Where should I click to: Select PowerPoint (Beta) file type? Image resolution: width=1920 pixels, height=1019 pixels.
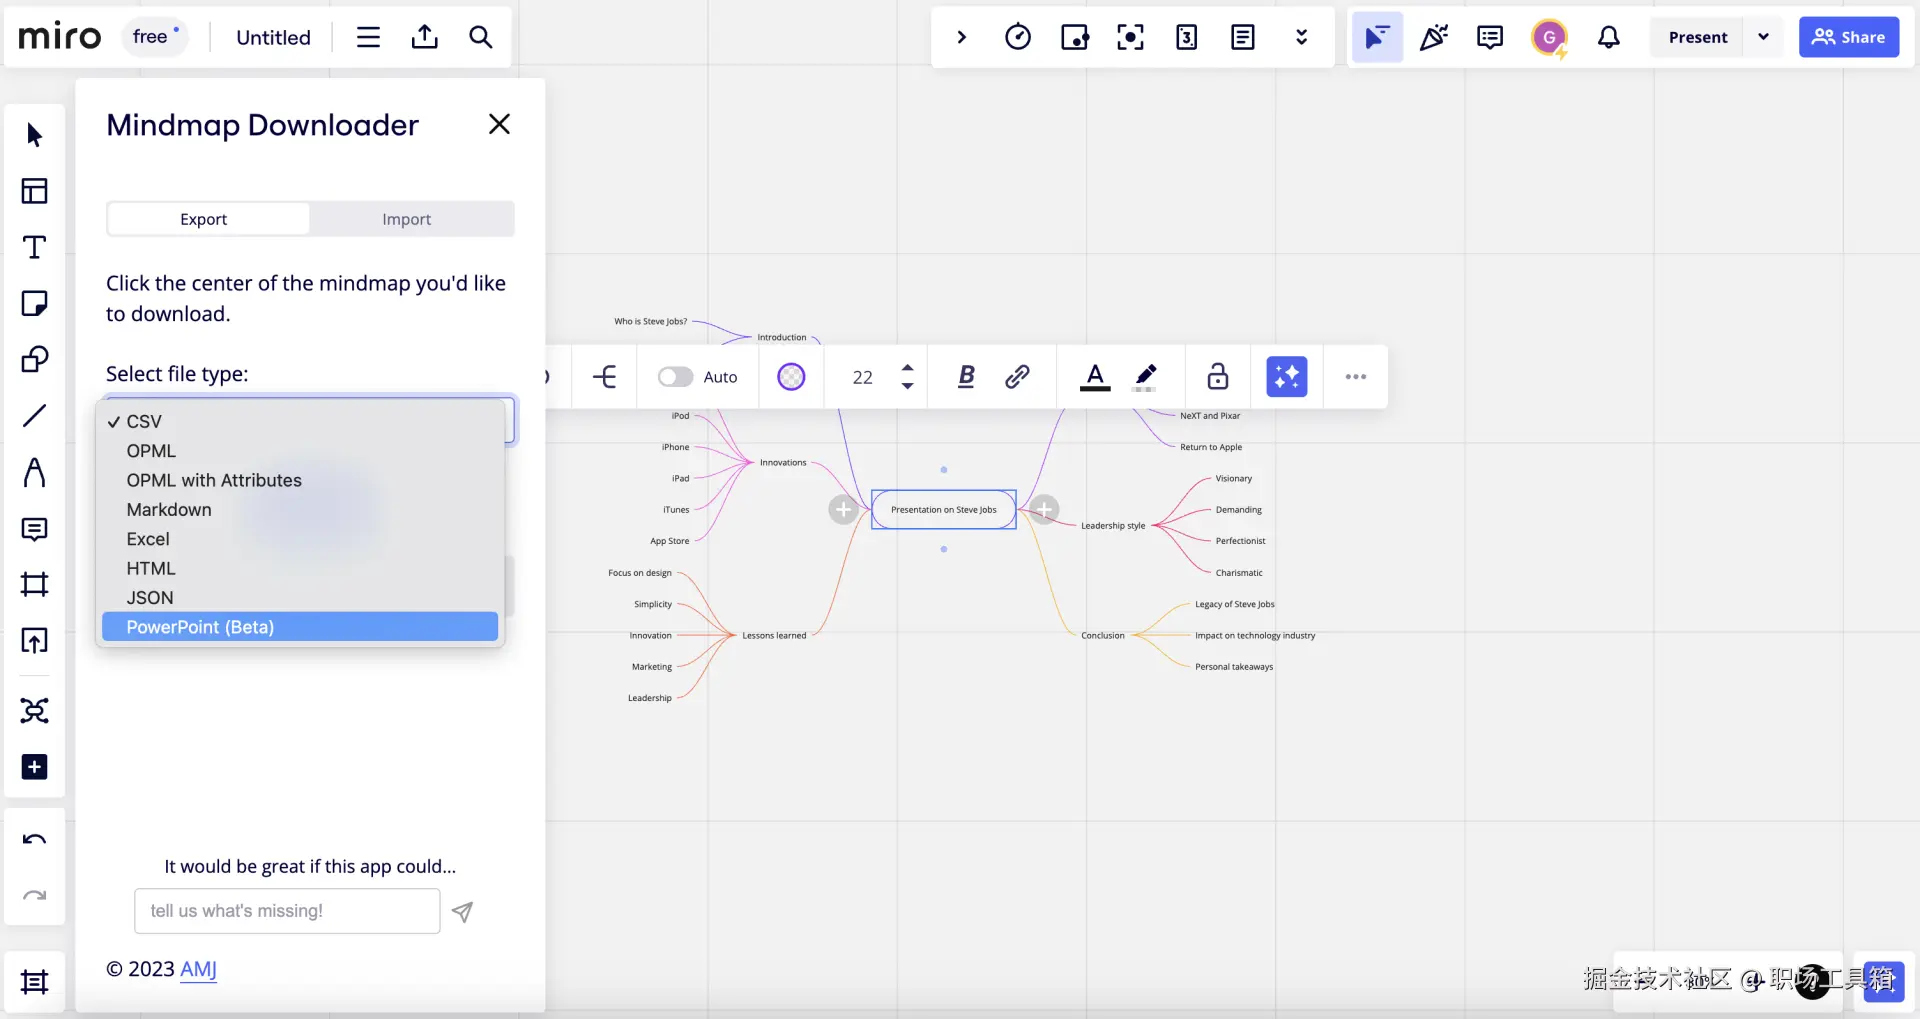coord(300,627)
